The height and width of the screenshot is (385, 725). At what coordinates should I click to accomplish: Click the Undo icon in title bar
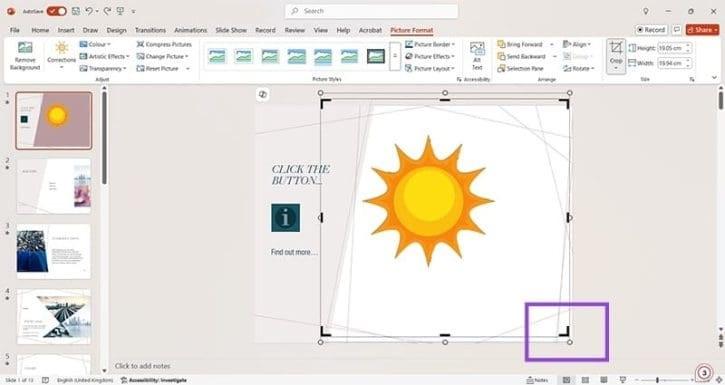[89, 11]
